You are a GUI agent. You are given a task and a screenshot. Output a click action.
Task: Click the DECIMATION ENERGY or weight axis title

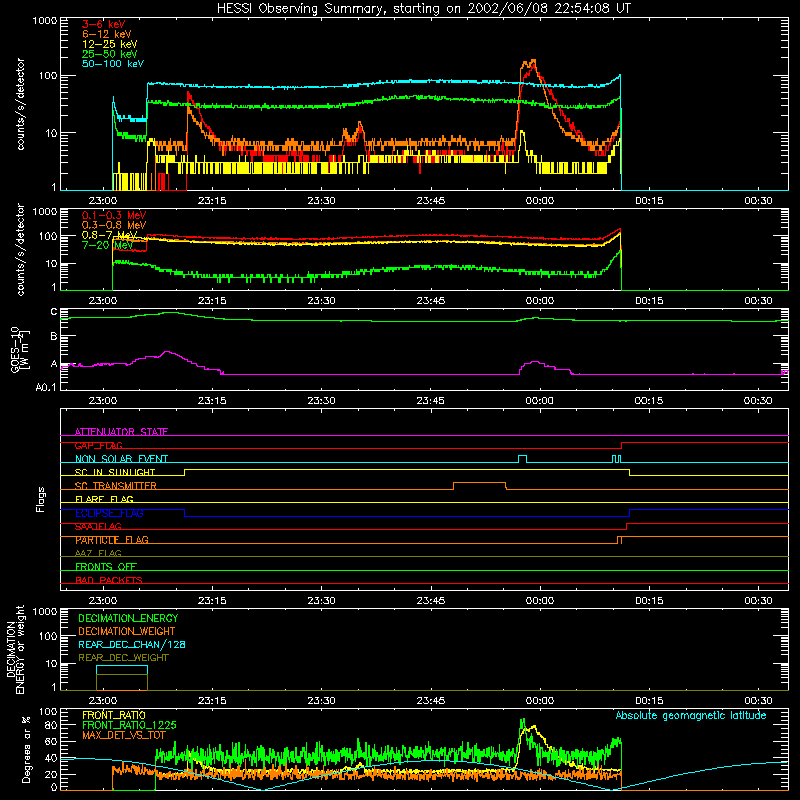(15, 649)
